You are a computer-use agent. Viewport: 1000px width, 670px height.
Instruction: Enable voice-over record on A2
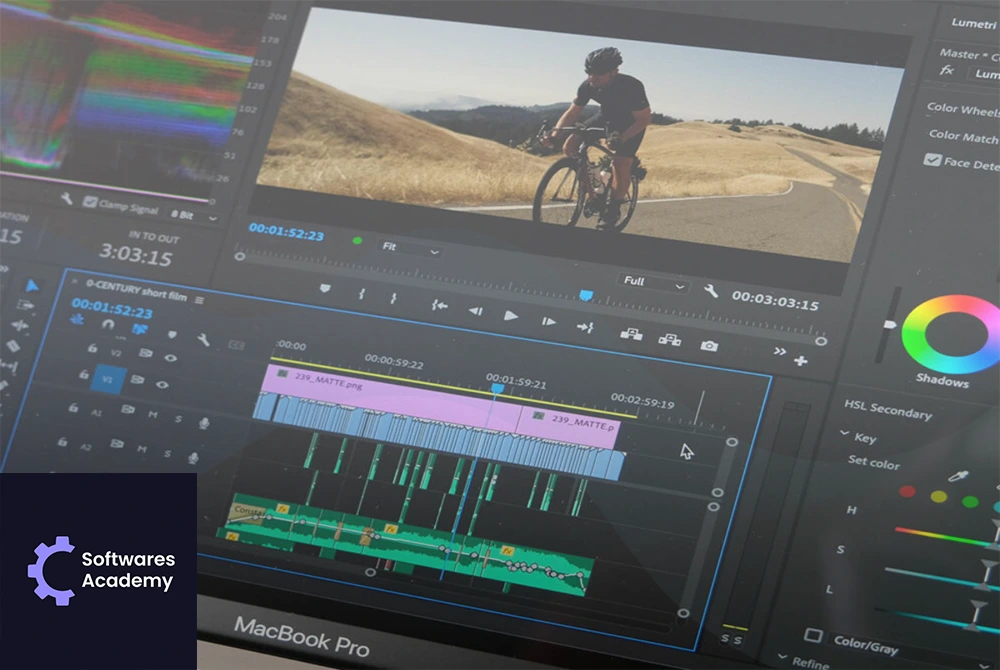click(x=193, y=458)
